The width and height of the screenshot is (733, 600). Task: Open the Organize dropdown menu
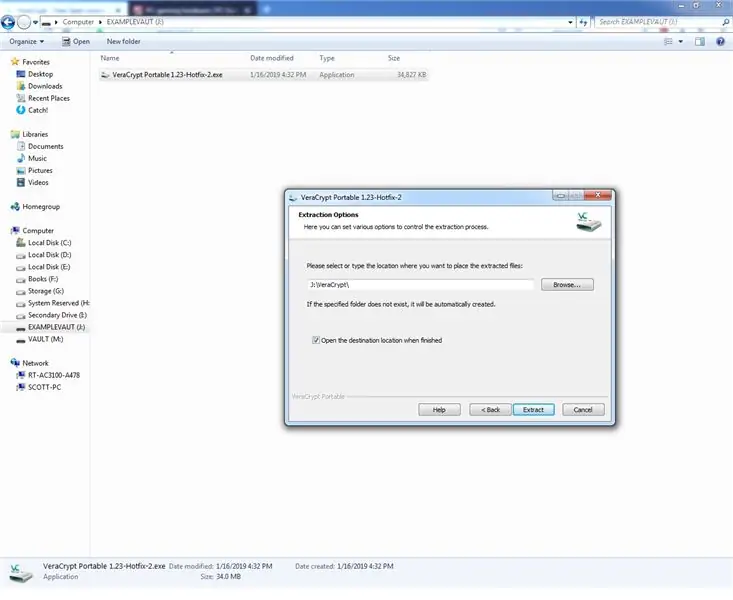coord(27,42)
